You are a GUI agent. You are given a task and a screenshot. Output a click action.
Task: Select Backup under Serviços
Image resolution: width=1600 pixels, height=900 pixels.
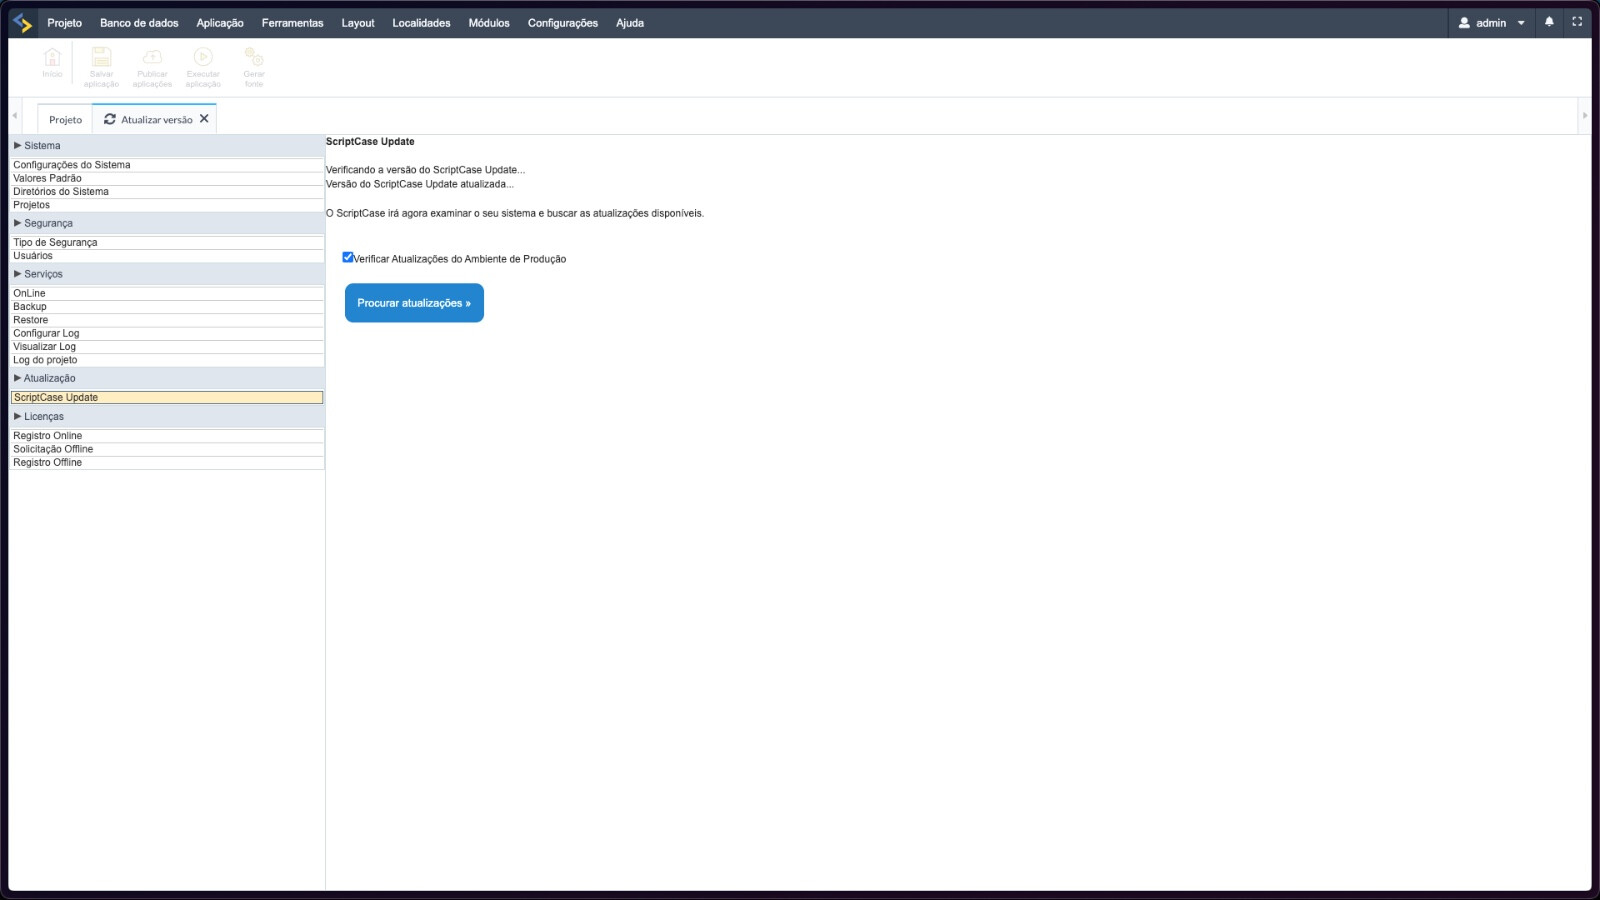point(30,307)
